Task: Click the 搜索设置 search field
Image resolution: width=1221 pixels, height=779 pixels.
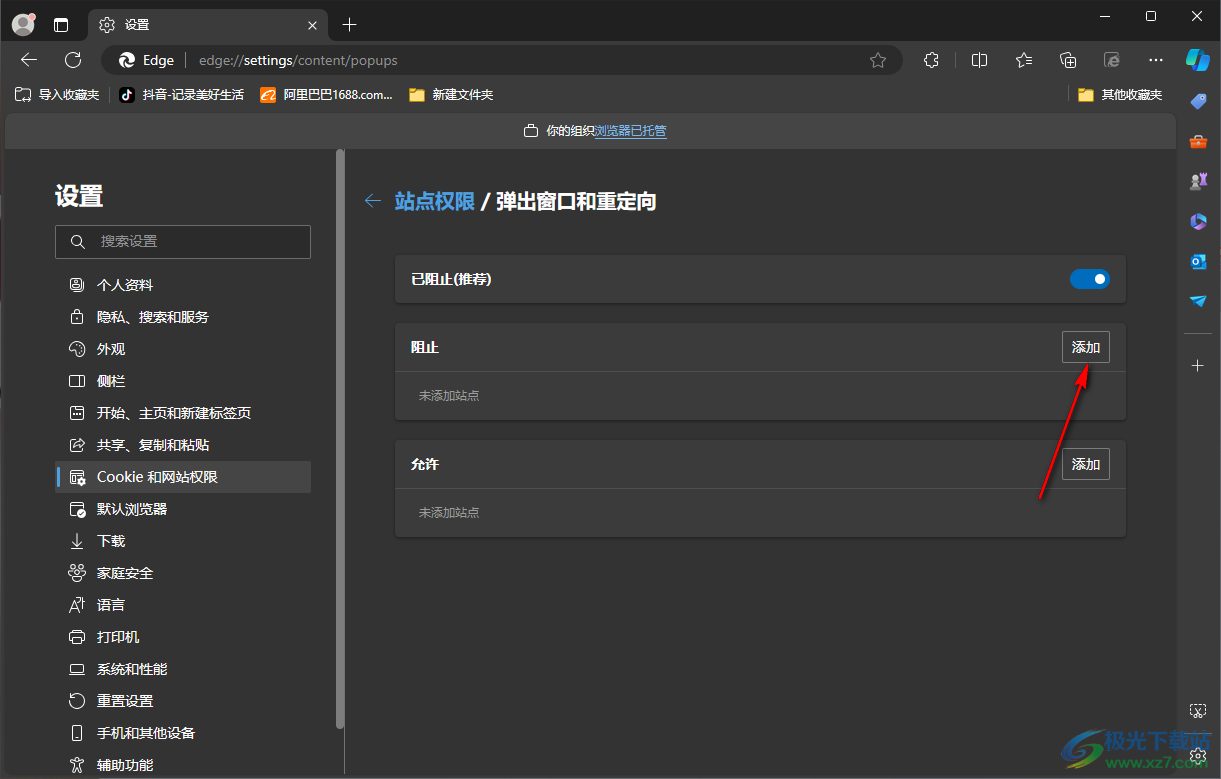Action: point(183,242)
